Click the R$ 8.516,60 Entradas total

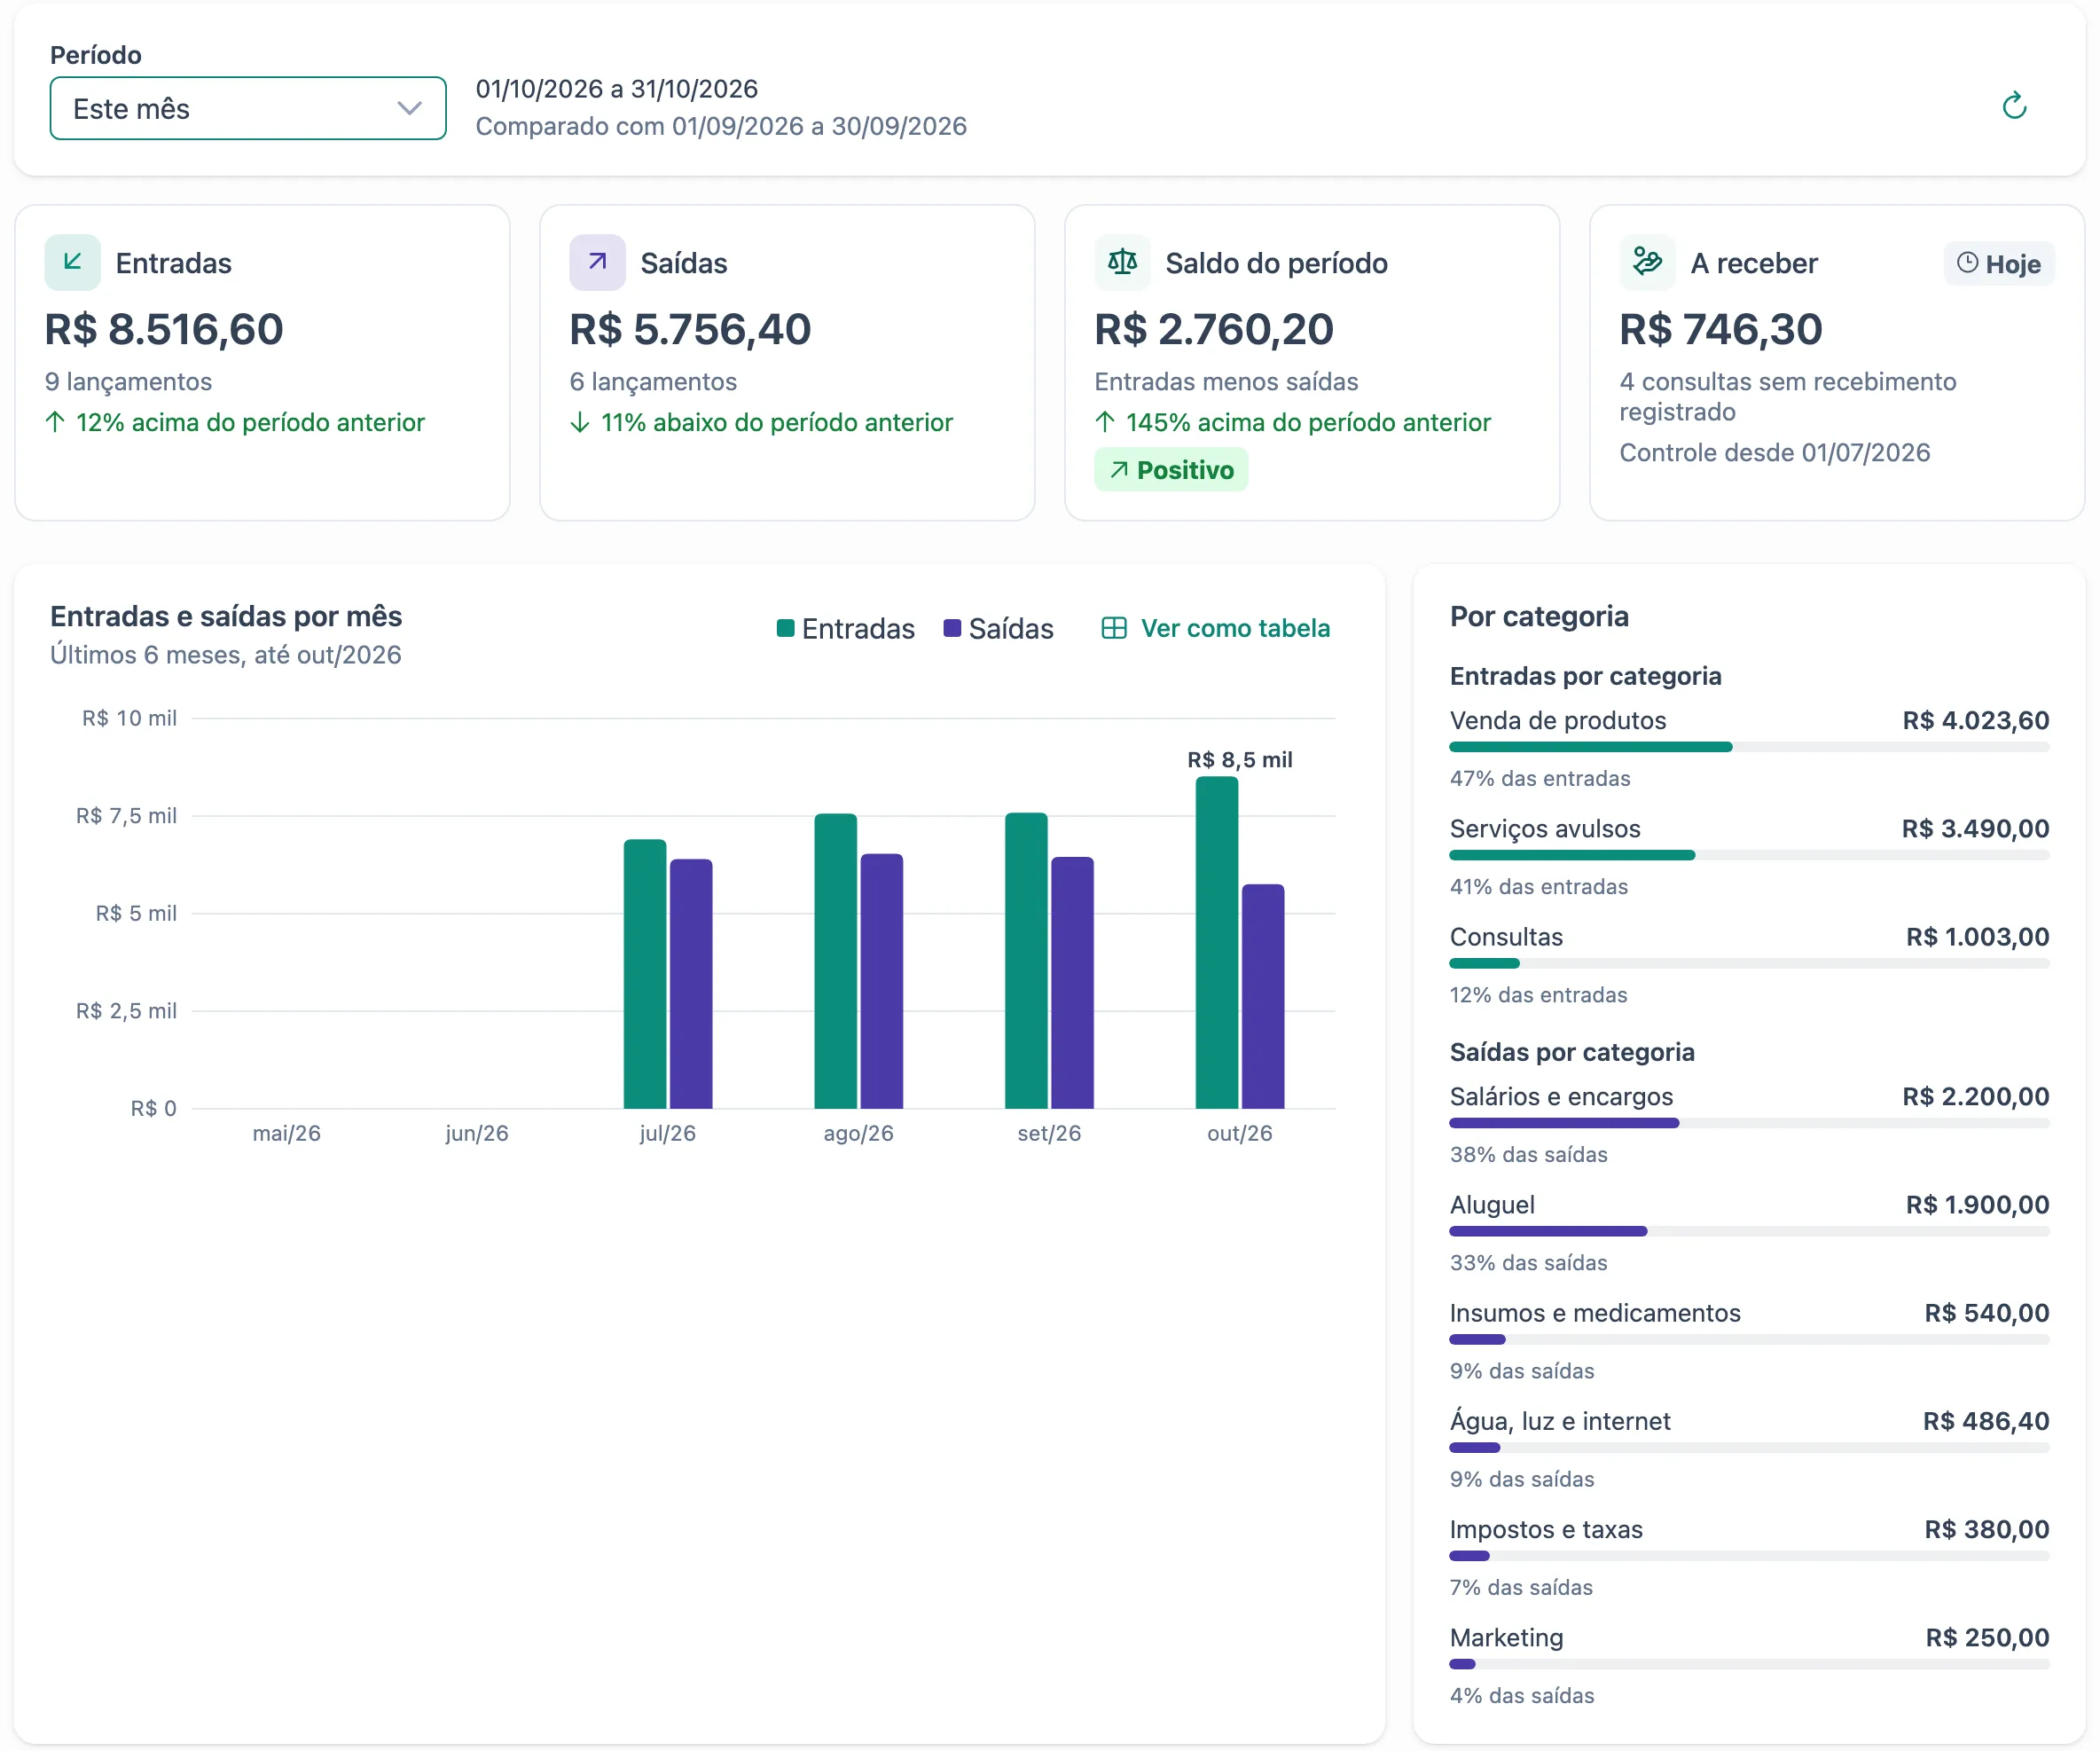point(164,329)
